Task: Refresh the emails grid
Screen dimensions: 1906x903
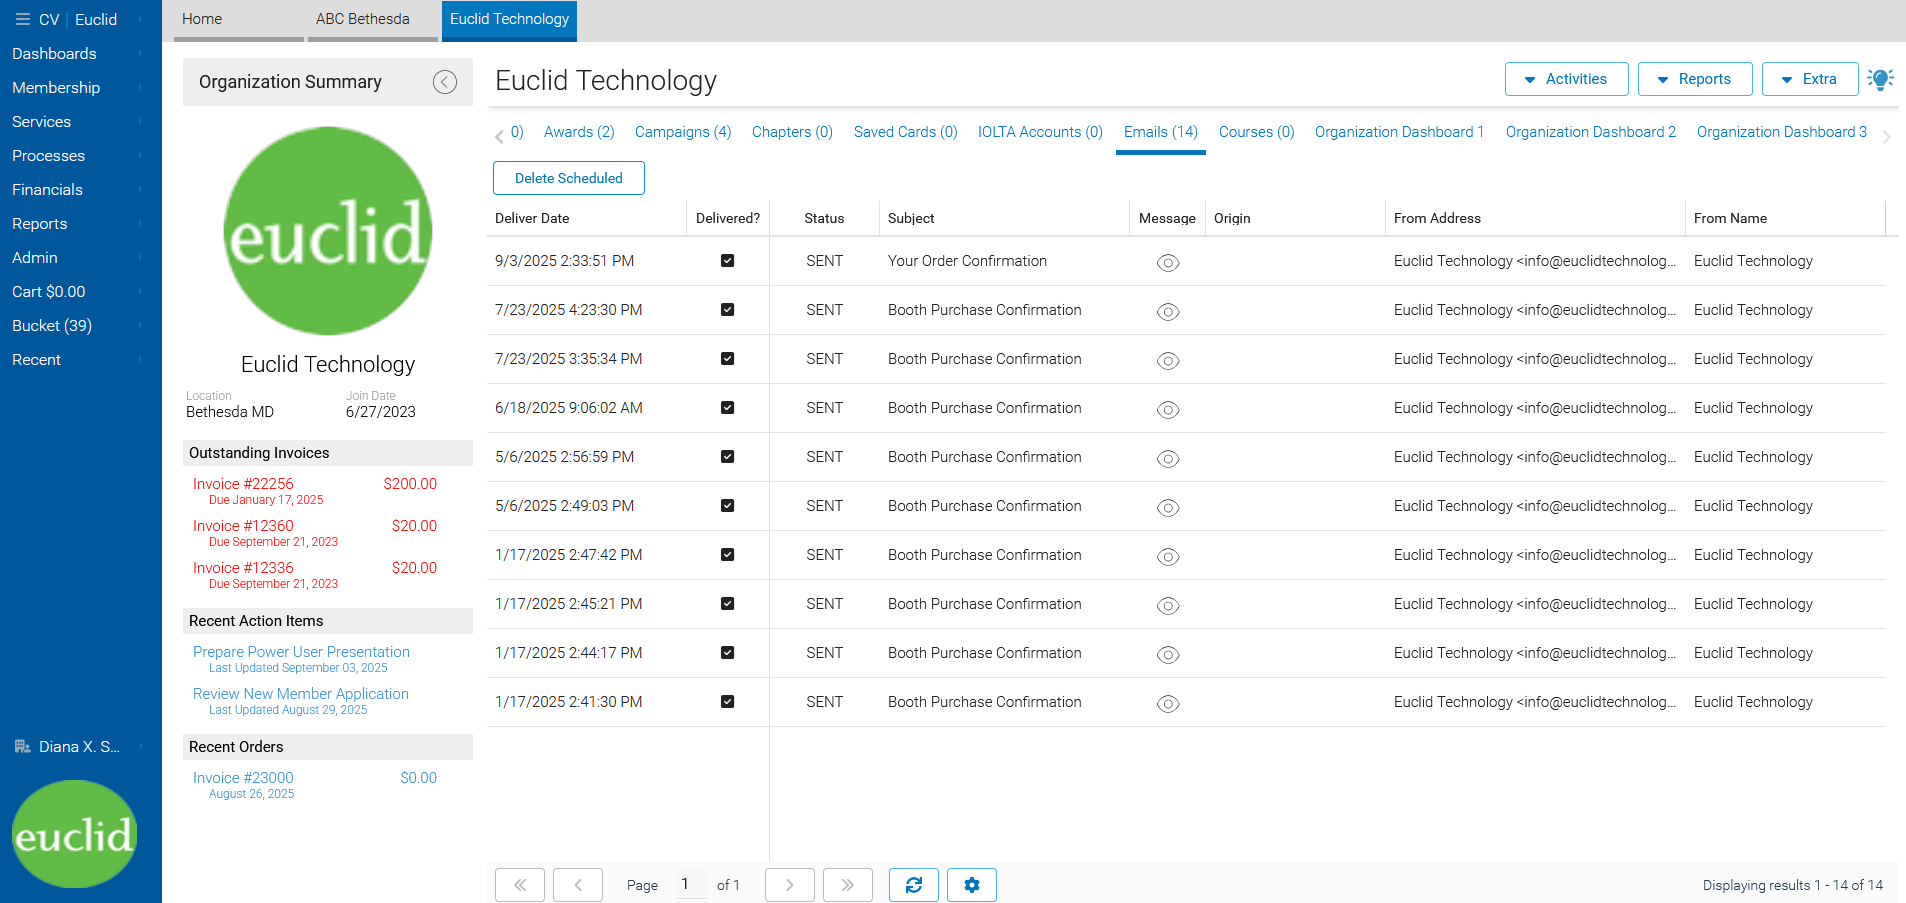Action: 914,885
